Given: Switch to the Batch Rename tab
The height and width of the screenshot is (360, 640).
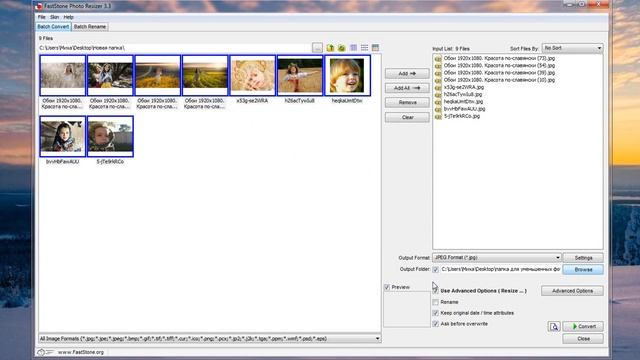Looking at the screenshot, I should 90,27.
